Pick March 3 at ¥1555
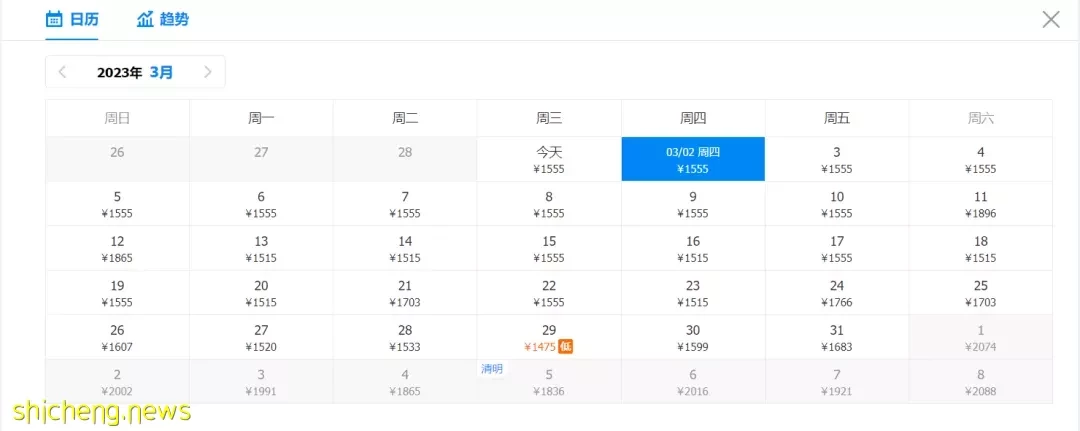The image size is (1080, 431). [837, 159]
